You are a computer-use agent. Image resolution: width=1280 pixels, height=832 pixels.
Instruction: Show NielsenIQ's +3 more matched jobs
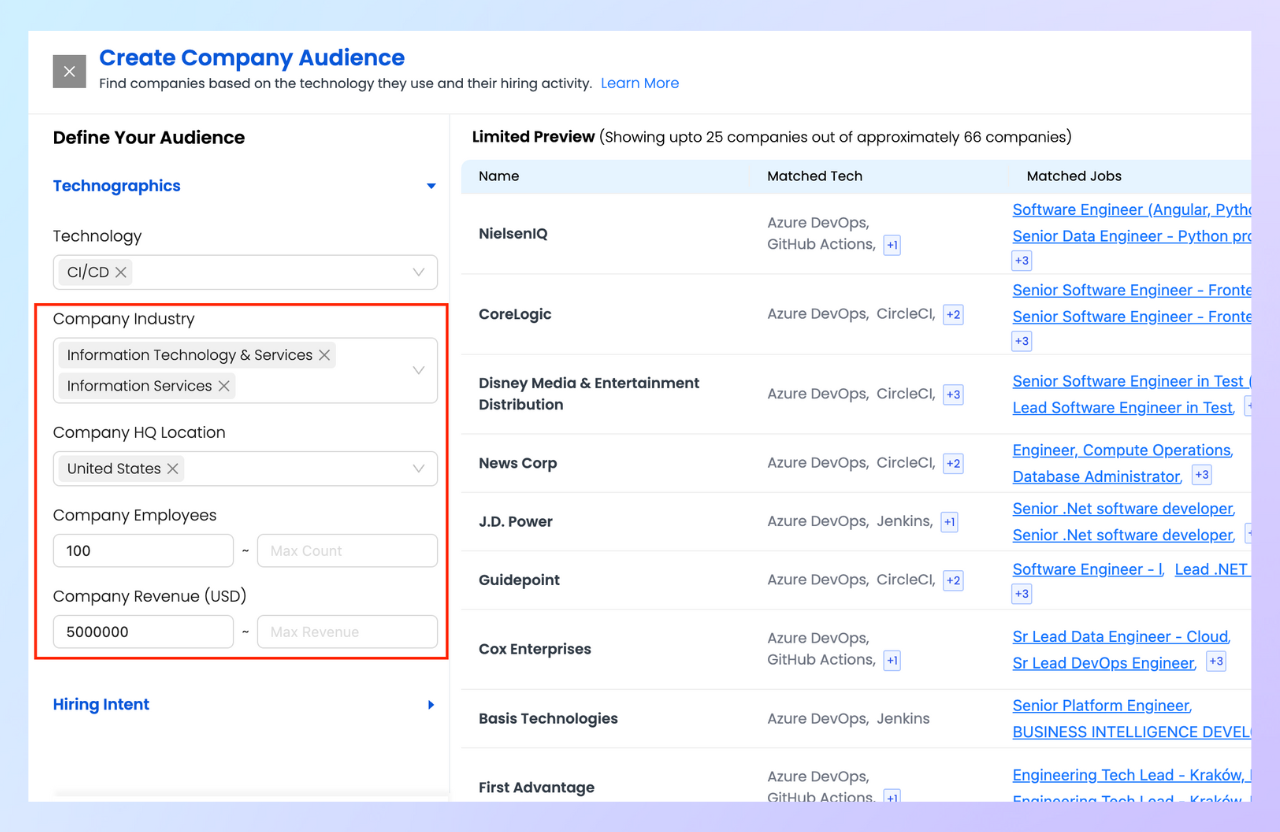pyautogui.click(x=1022, y=261)
